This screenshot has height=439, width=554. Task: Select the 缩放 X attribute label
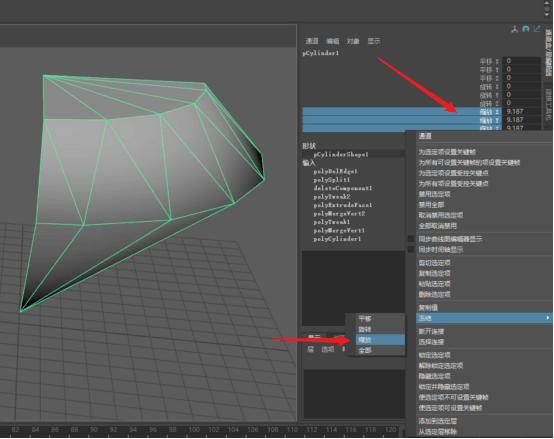(x=489, y=112)
